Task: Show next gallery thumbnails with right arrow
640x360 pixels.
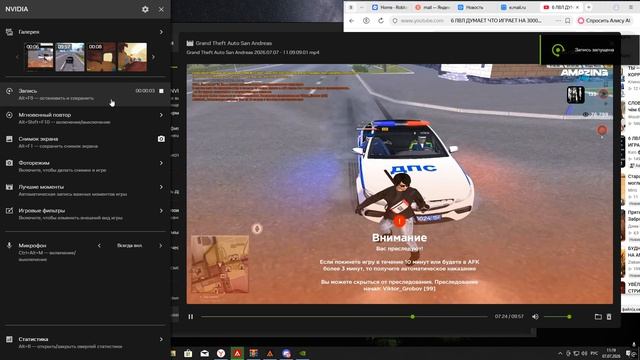Action: (153, 57)
